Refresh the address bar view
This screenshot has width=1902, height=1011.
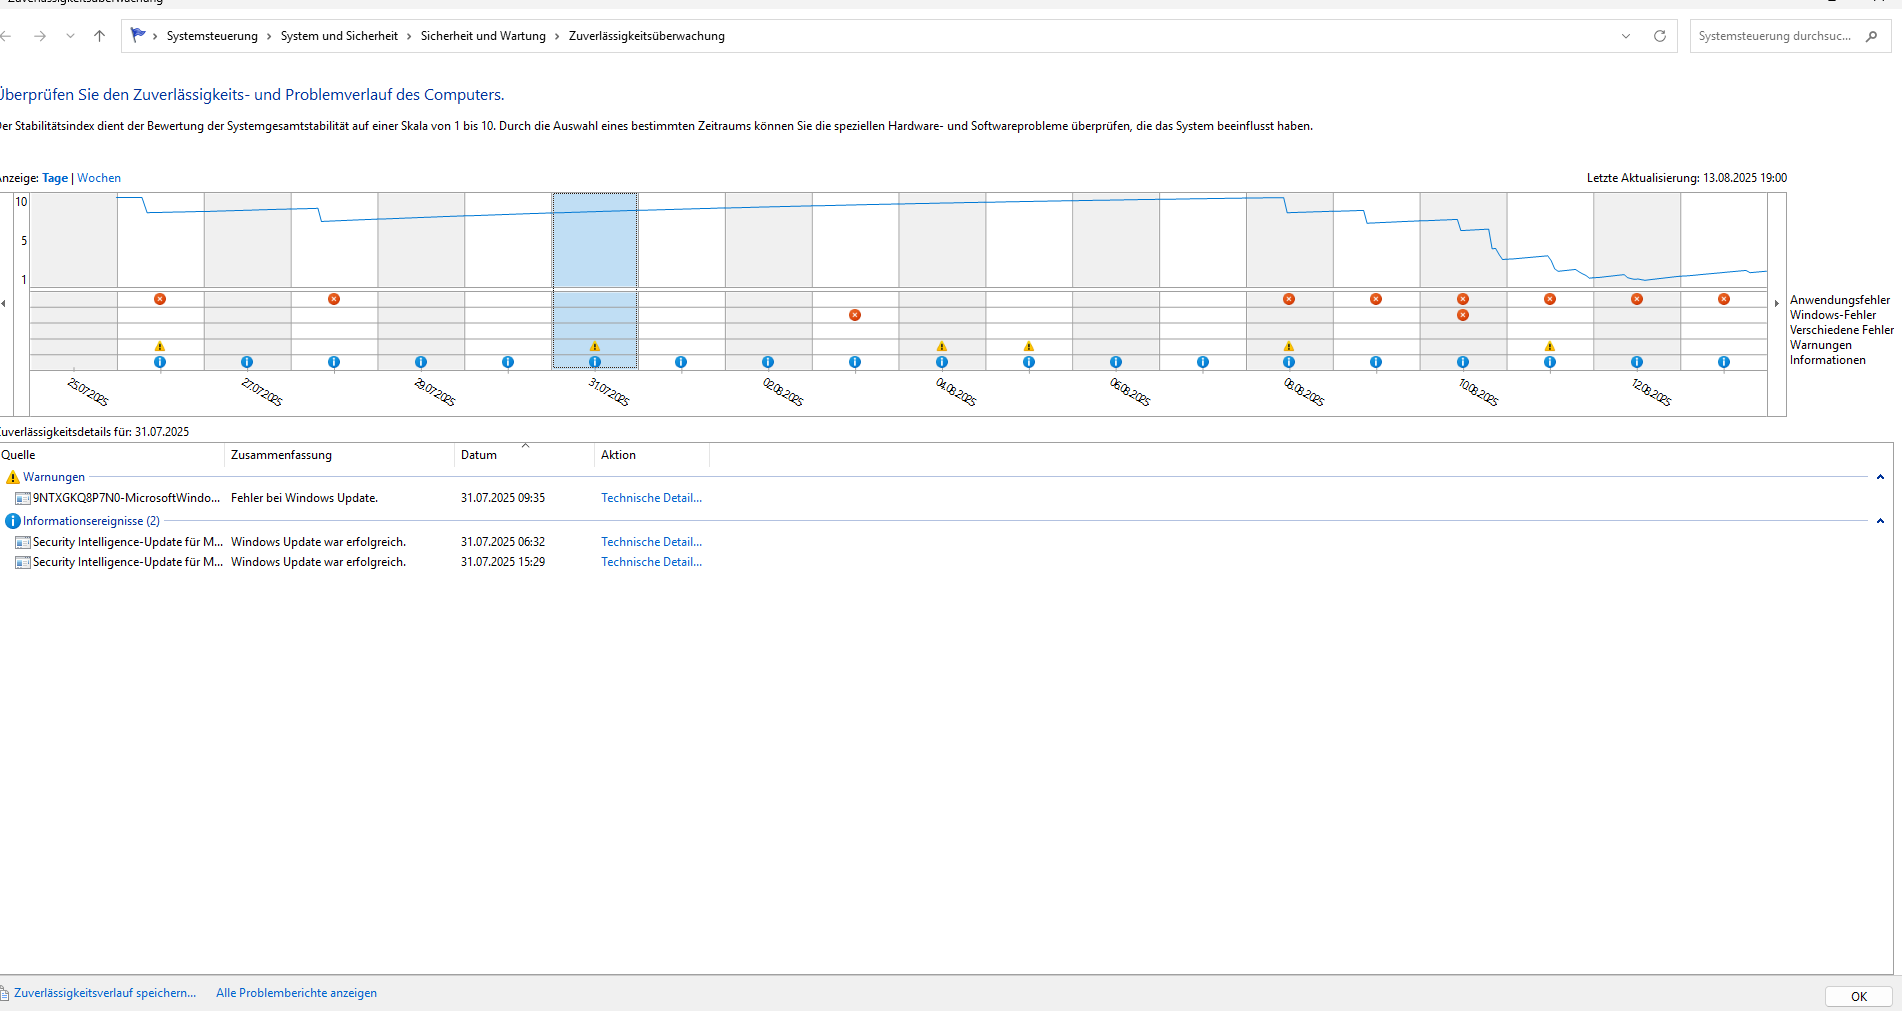1660,36
